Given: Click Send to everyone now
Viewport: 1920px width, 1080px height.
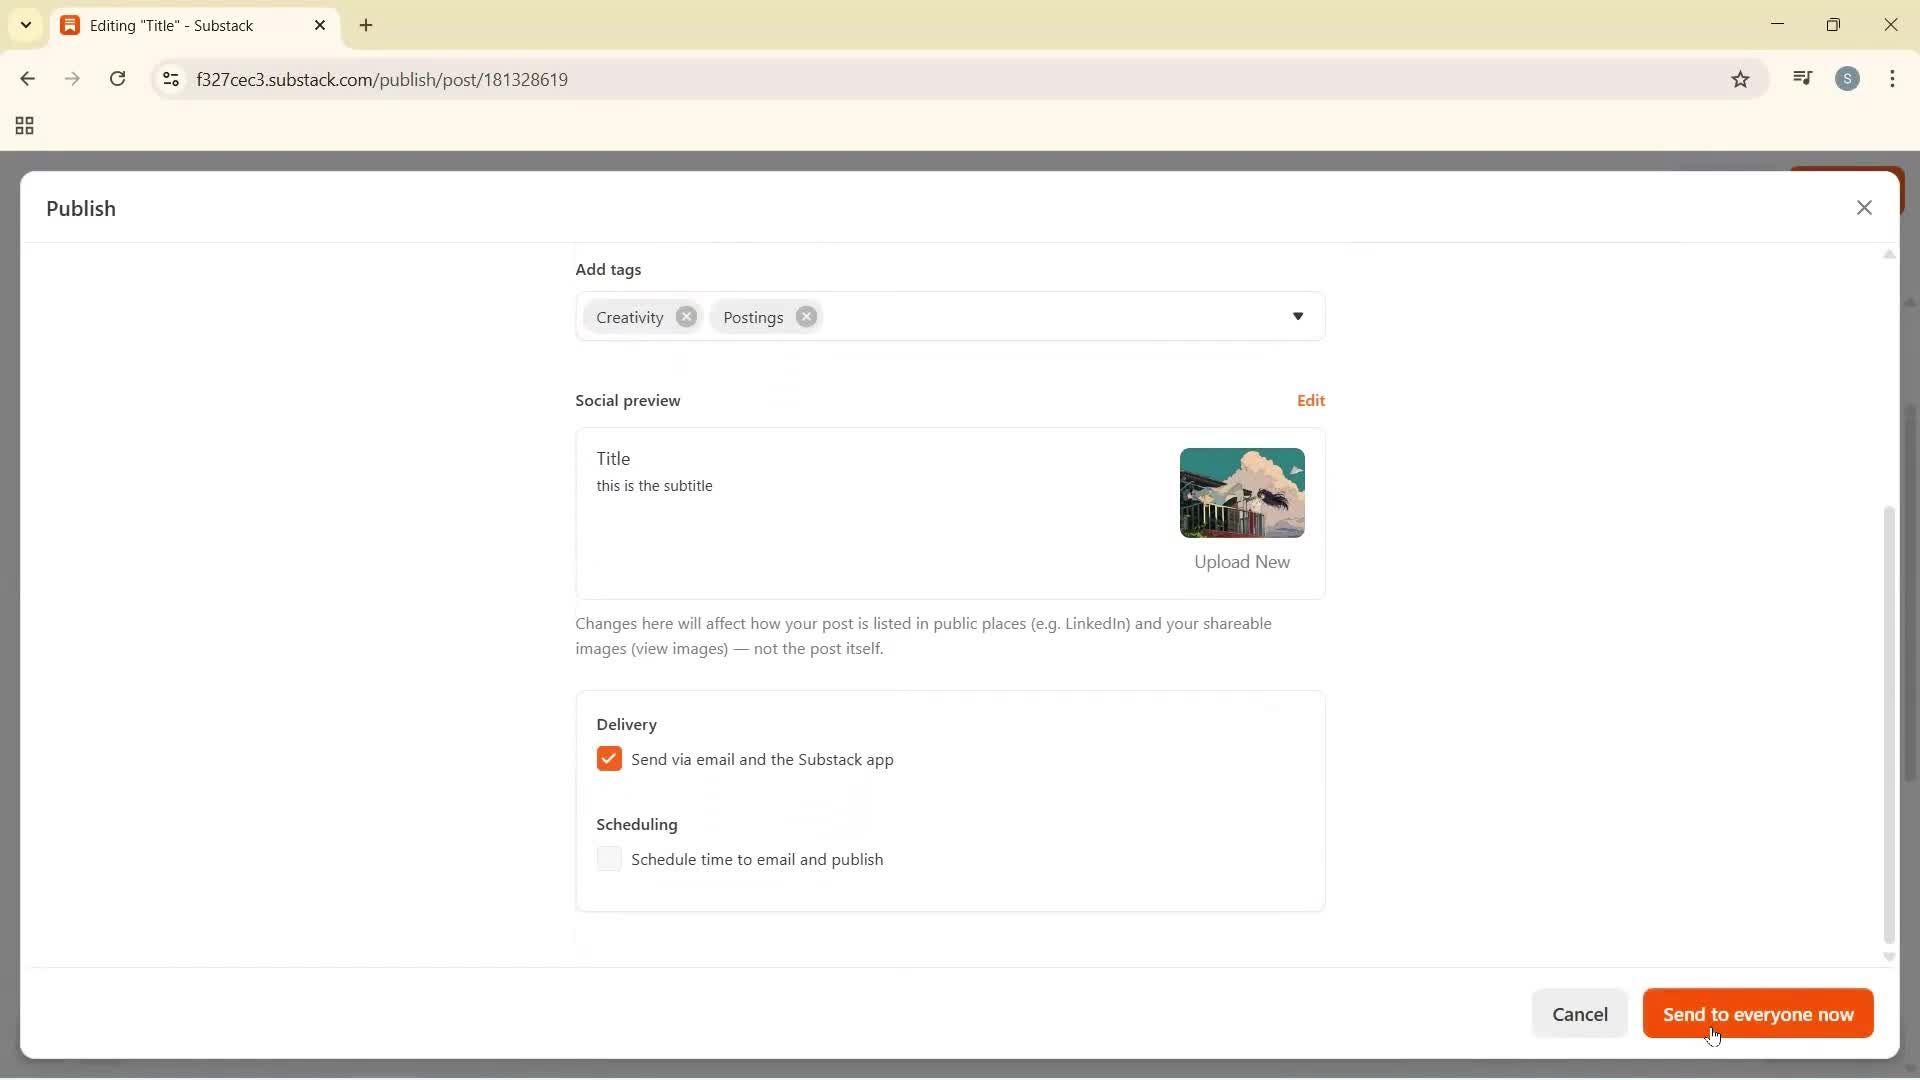Looking at the screenshot, I should tap(1757, 1014).
